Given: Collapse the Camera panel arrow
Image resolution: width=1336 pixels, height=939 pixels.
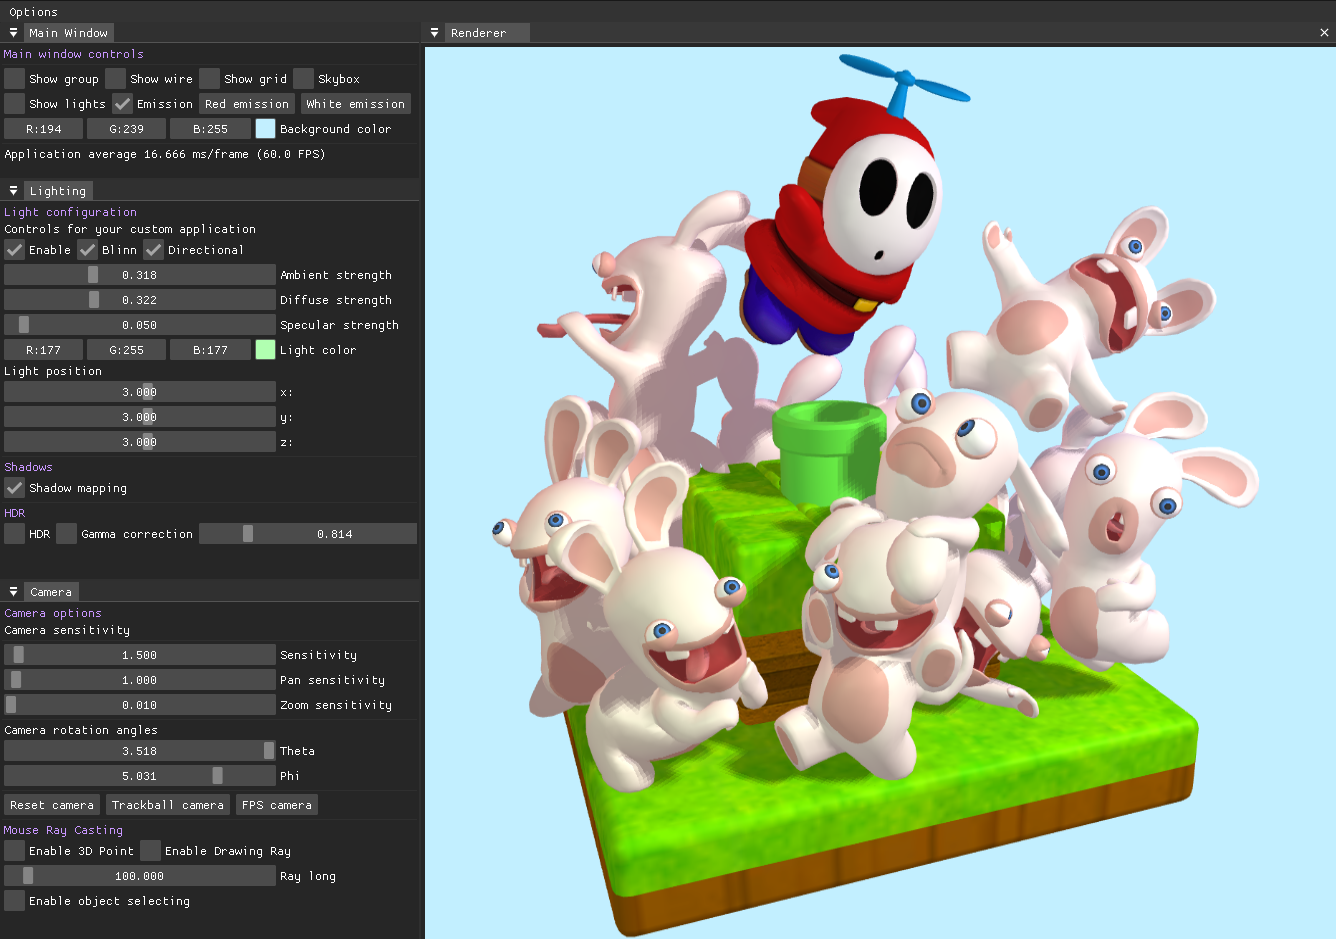Looking at the screenshot, I should tap(13, 592).
